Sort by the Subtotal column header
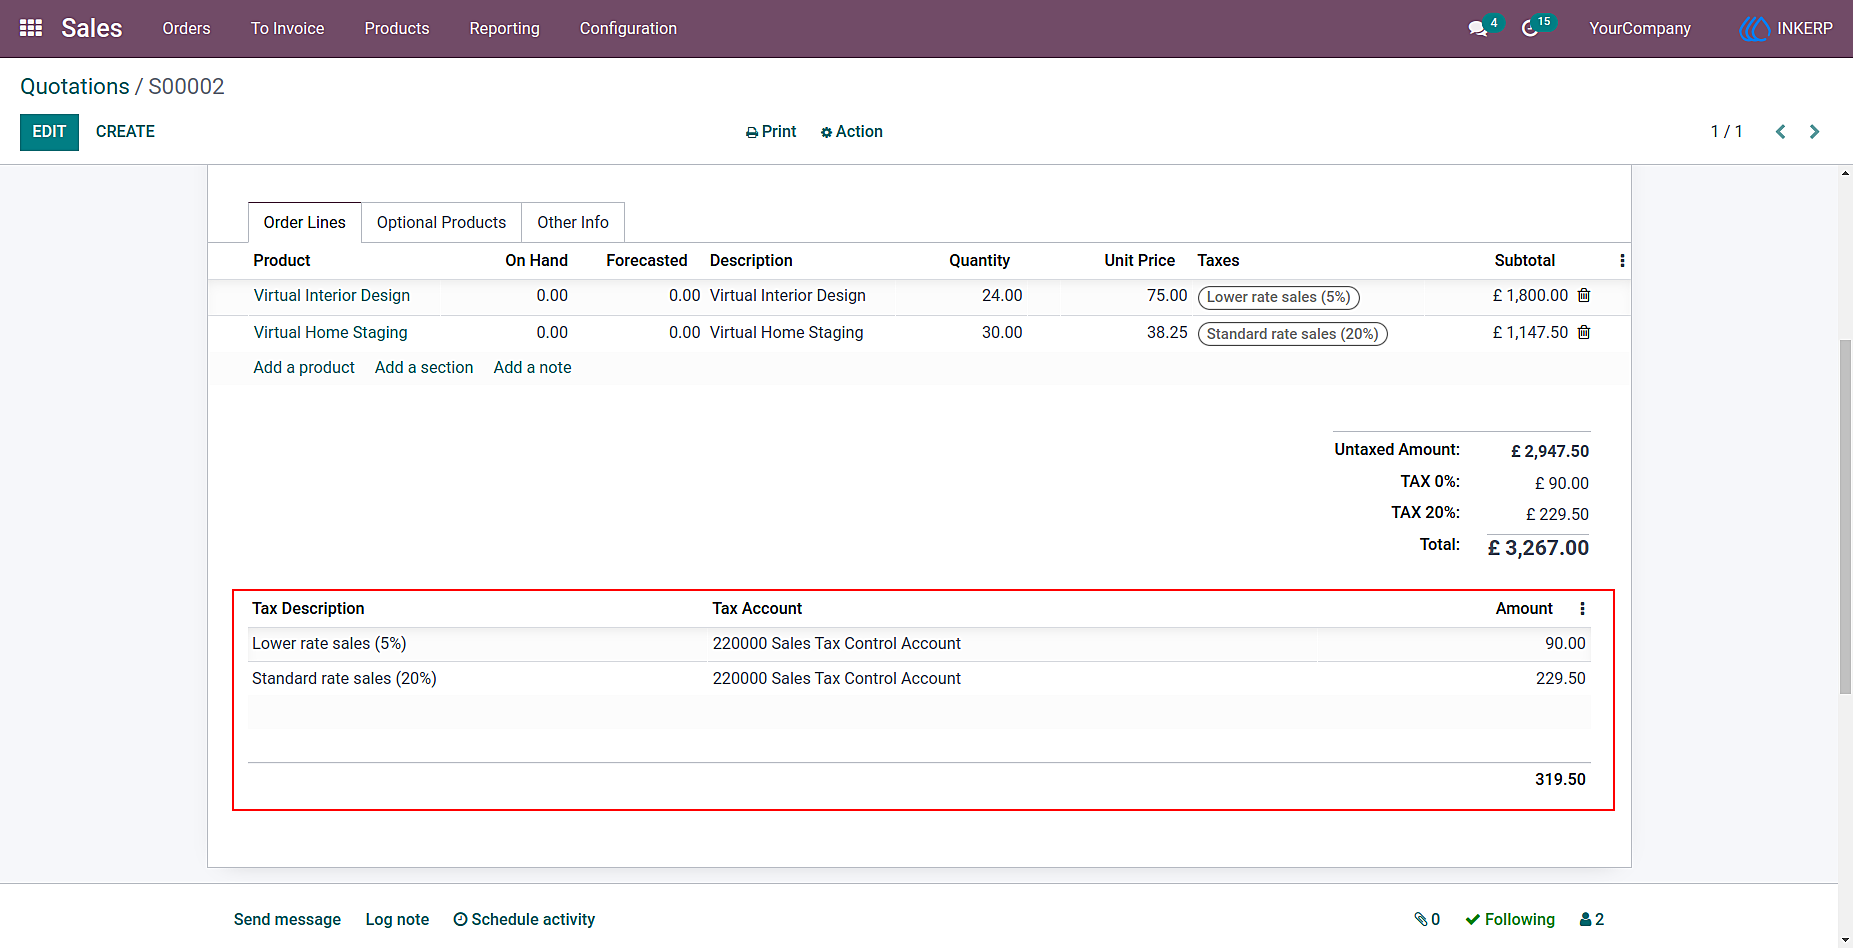1853x948 pixels. 1524,261
